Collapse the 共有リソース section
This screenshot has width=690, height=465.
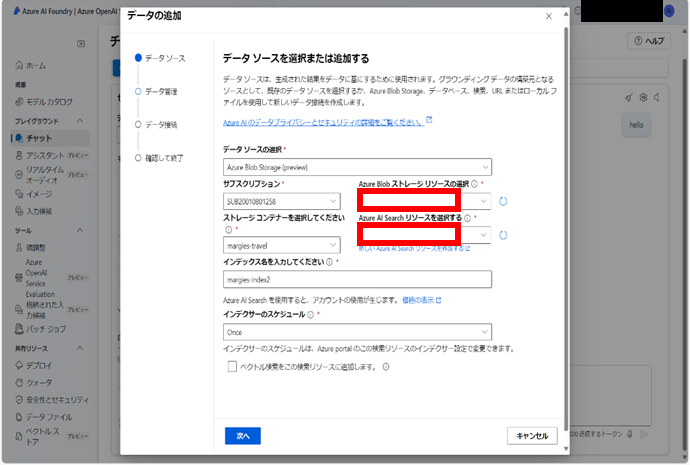tap(80, 348)
